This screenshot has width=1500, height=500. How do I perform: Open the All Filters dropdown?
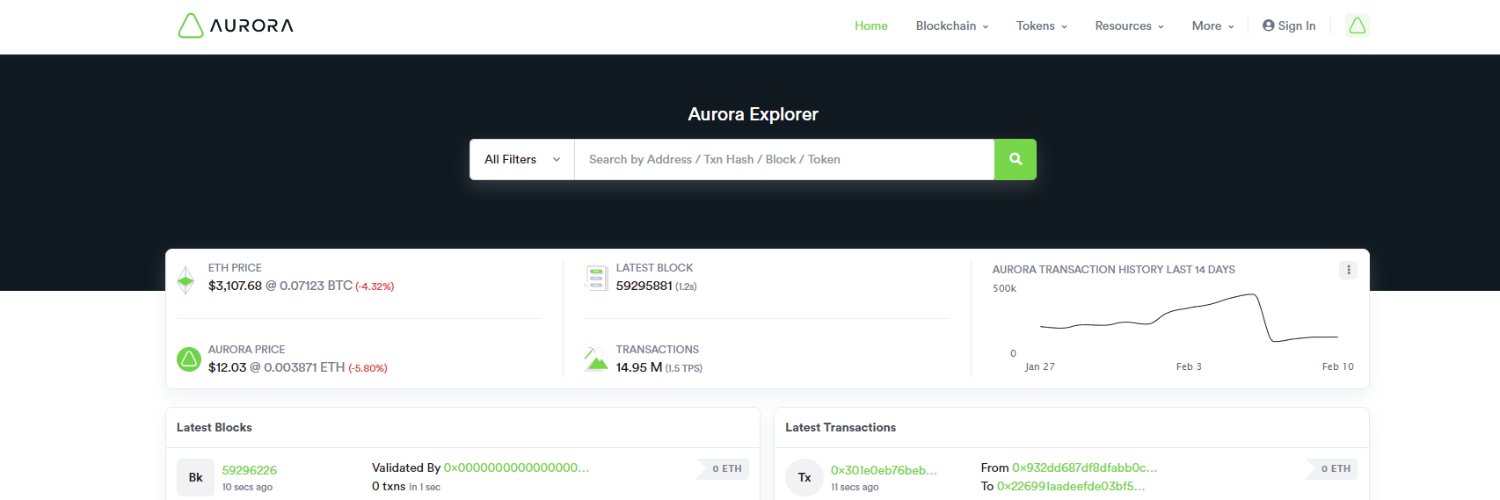click(x=522, y=159)
